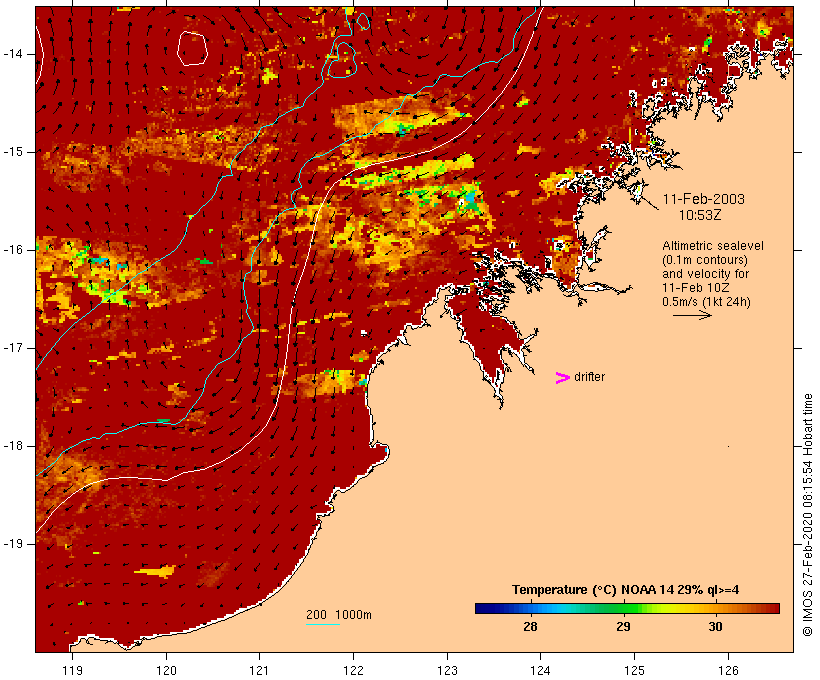Click the '-15' latitude axis label

tap(13, 152)
